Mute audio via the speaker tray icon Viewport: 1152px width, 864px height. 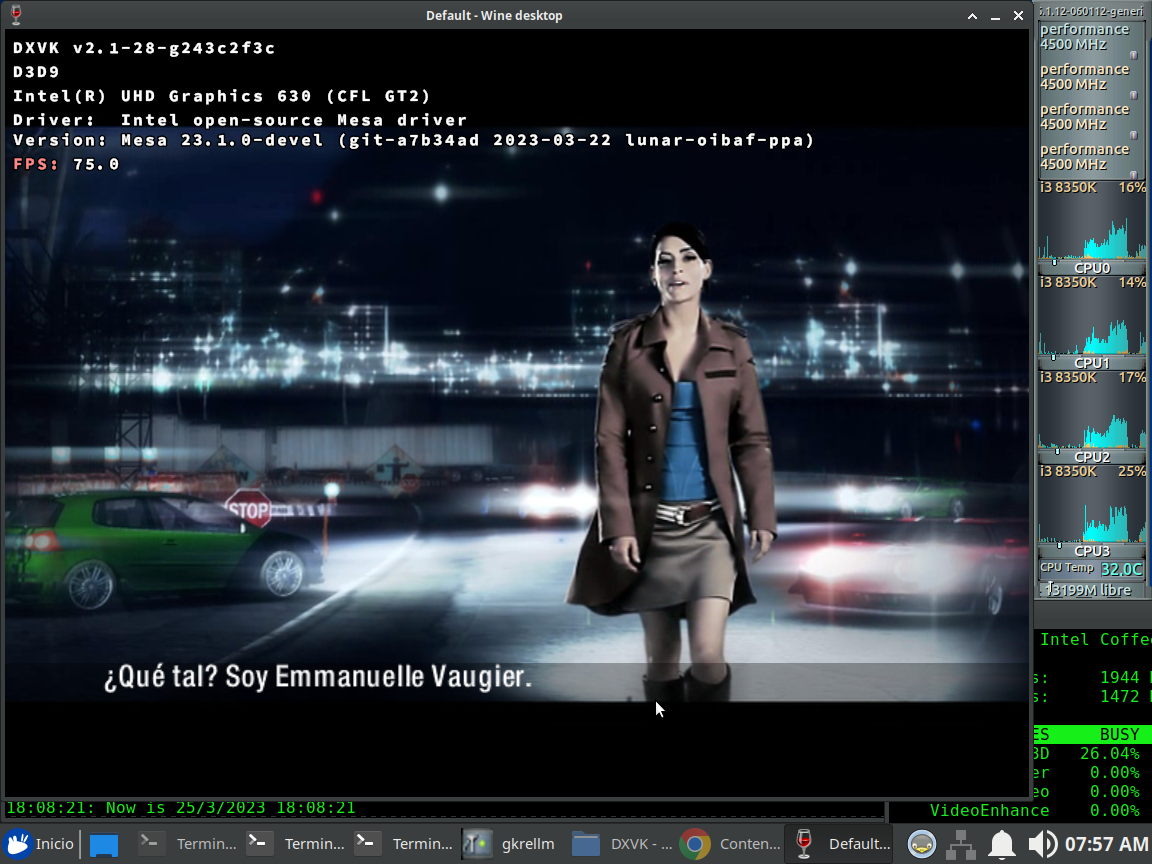(1040, 843)
